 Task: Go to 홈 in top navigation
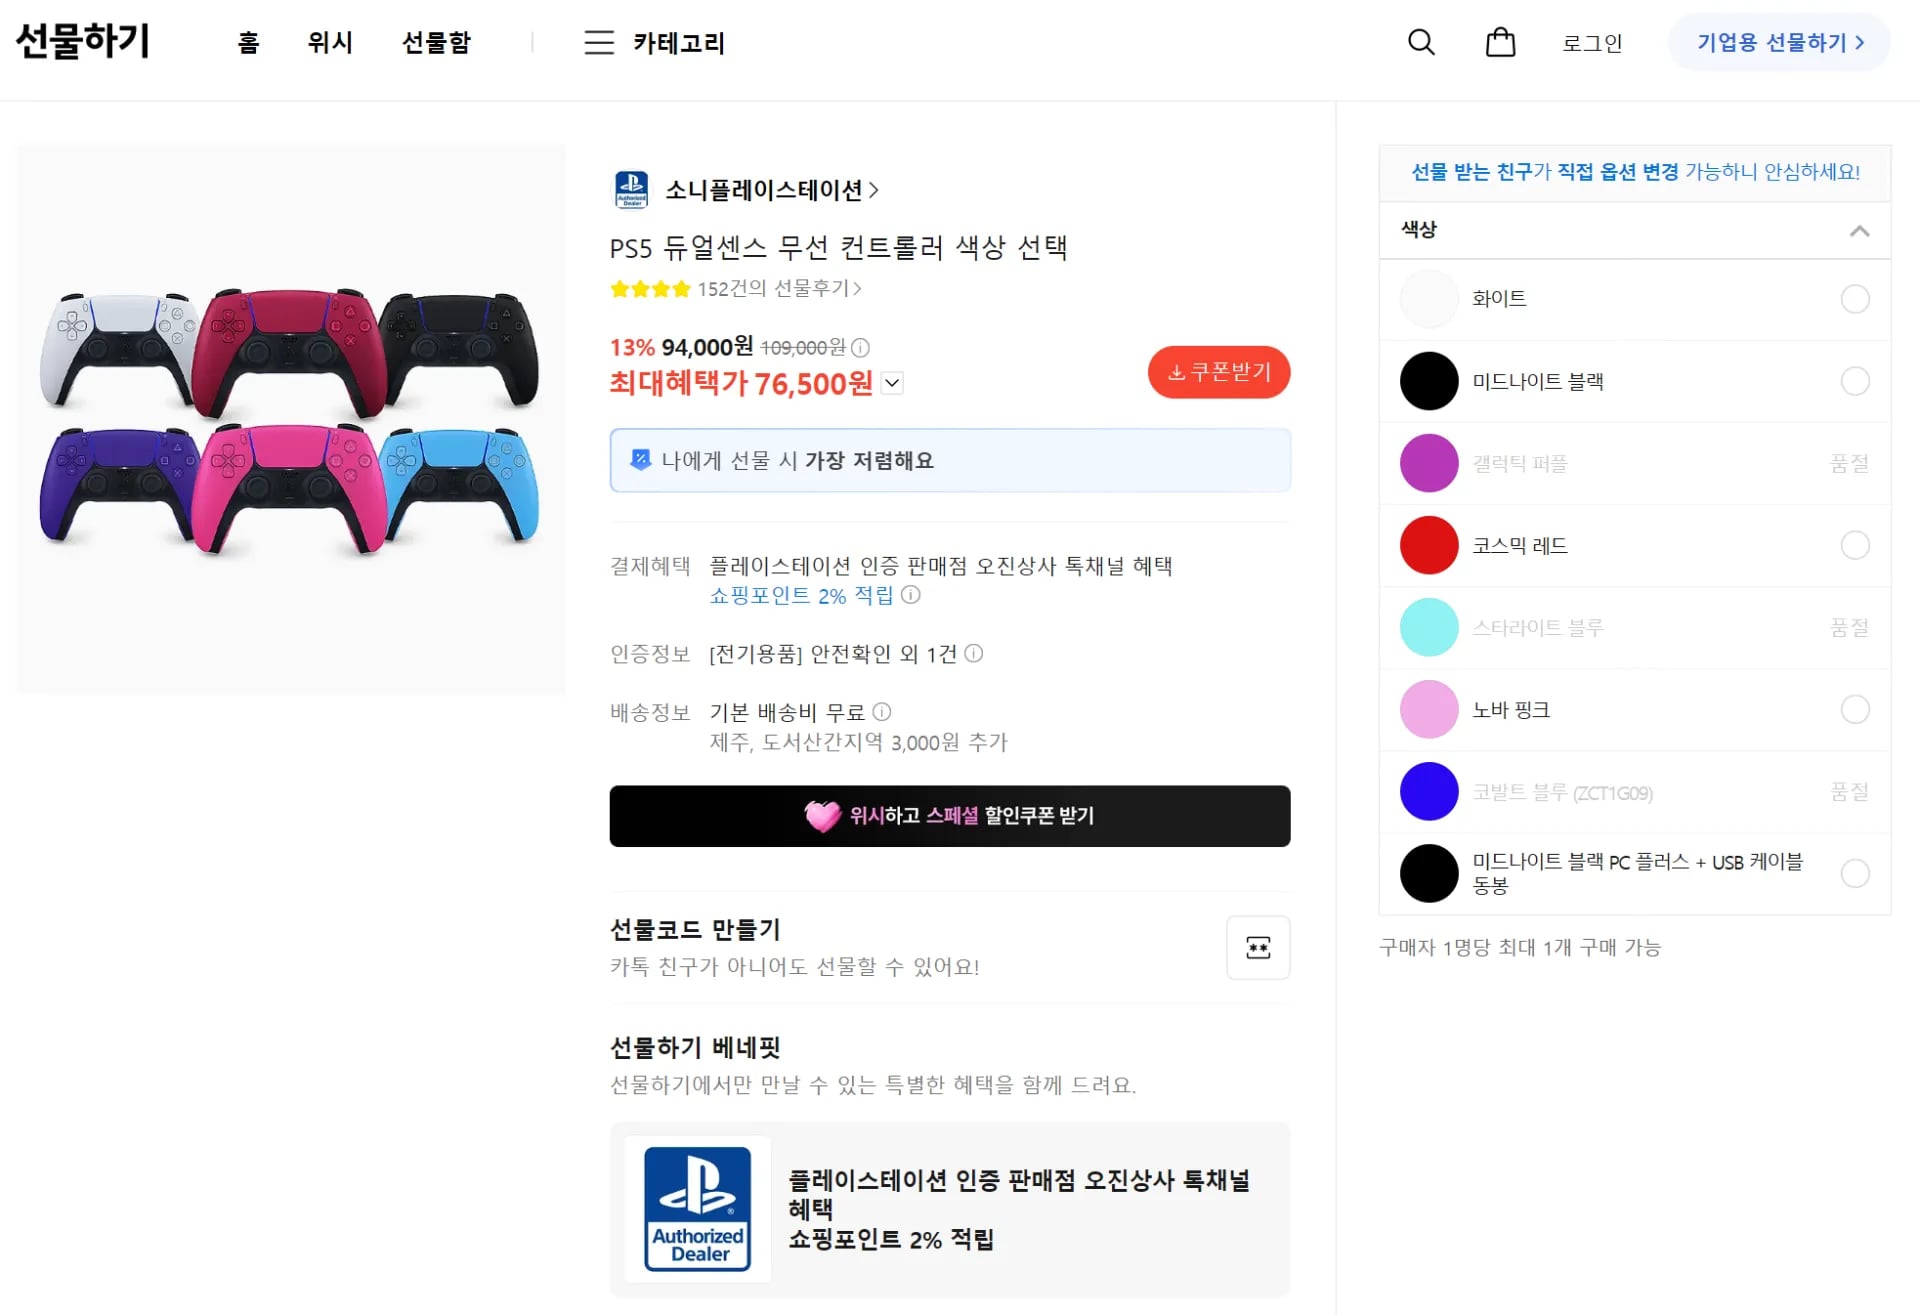pos(248,42)
